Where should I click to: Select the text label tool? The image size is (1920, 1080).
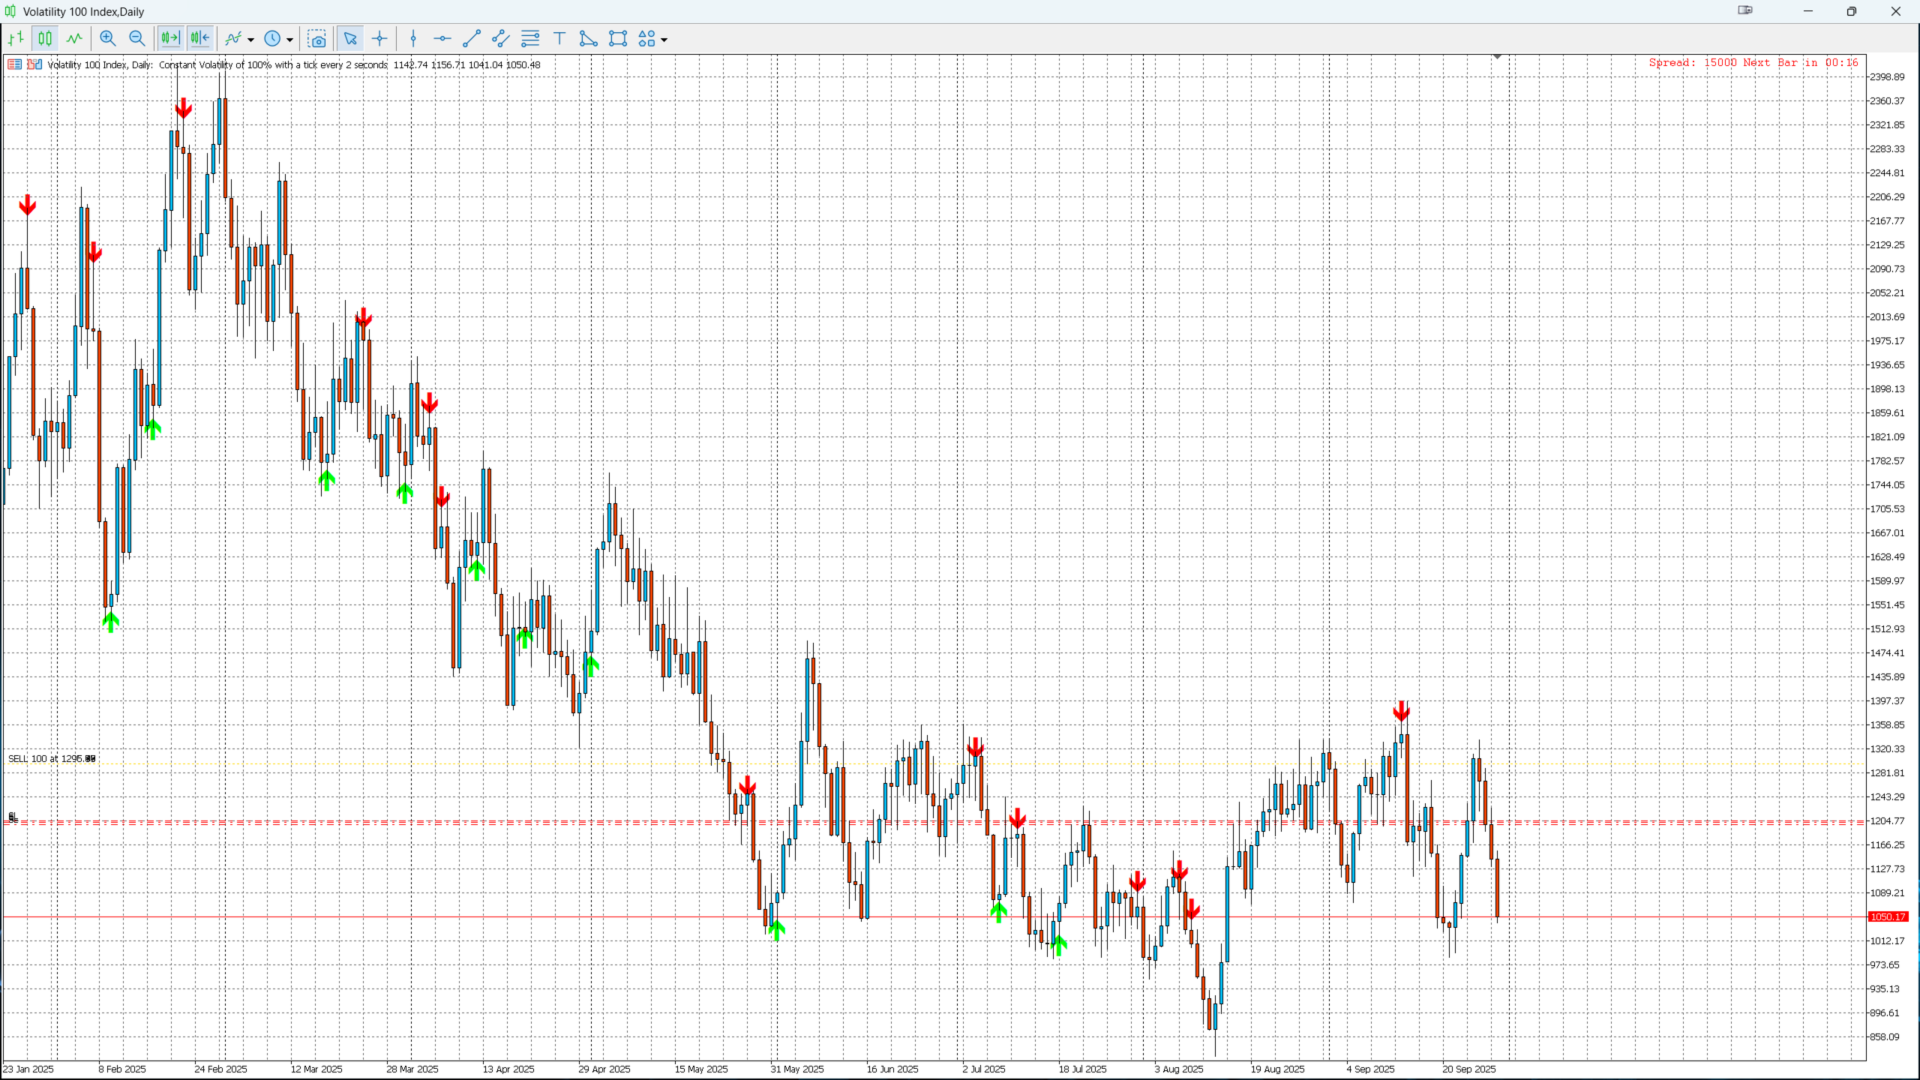click(559, 39)
